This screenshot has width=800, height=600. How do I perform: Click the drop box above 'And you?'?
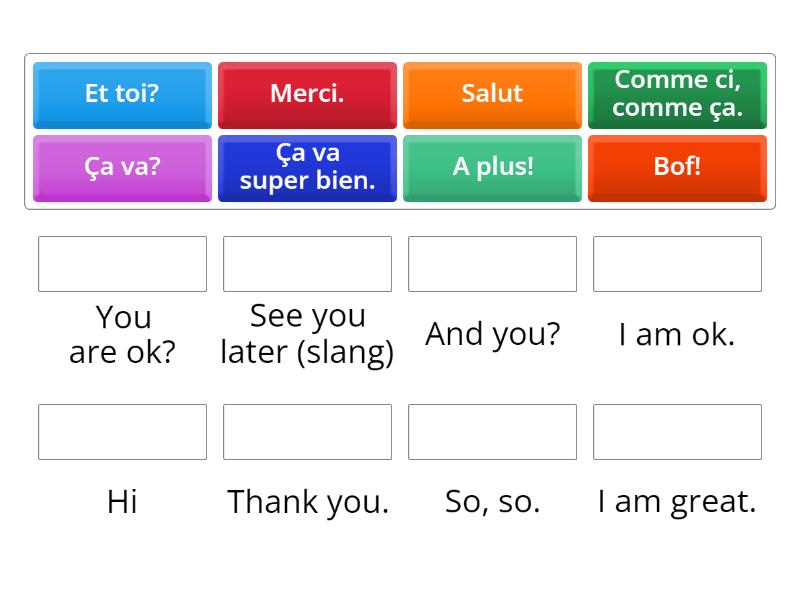pos(492,264)
